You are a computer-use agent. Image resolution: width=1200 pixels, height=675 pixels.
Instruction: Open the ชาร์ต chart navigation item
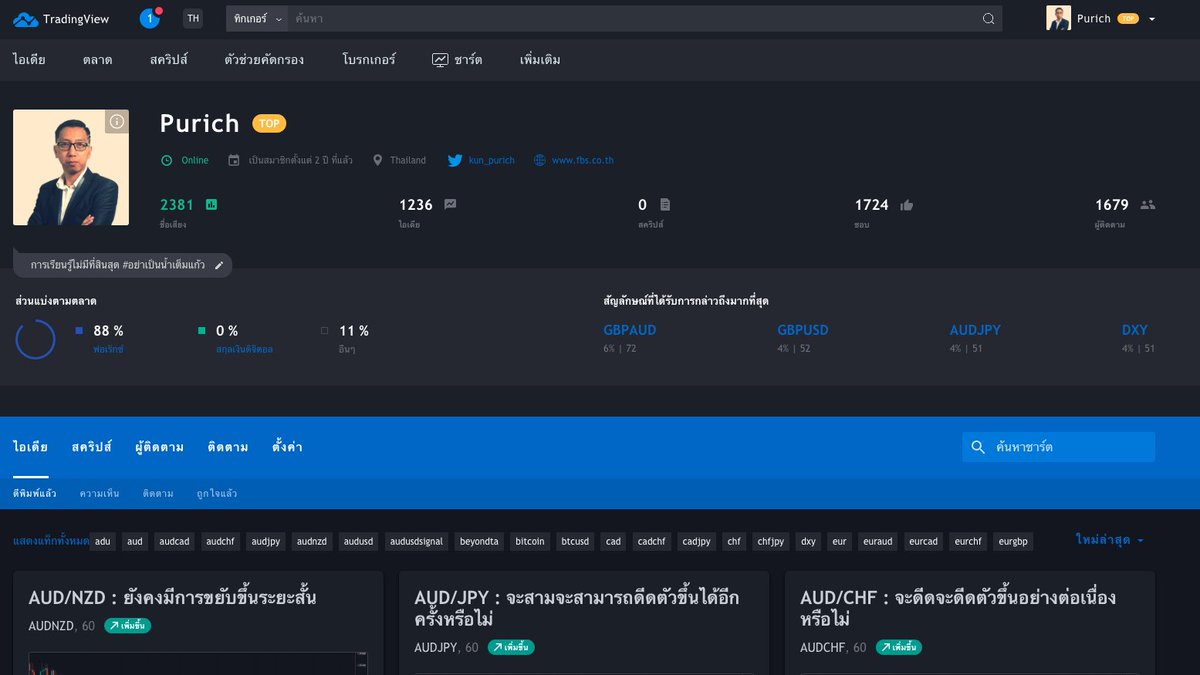point(457,59)
